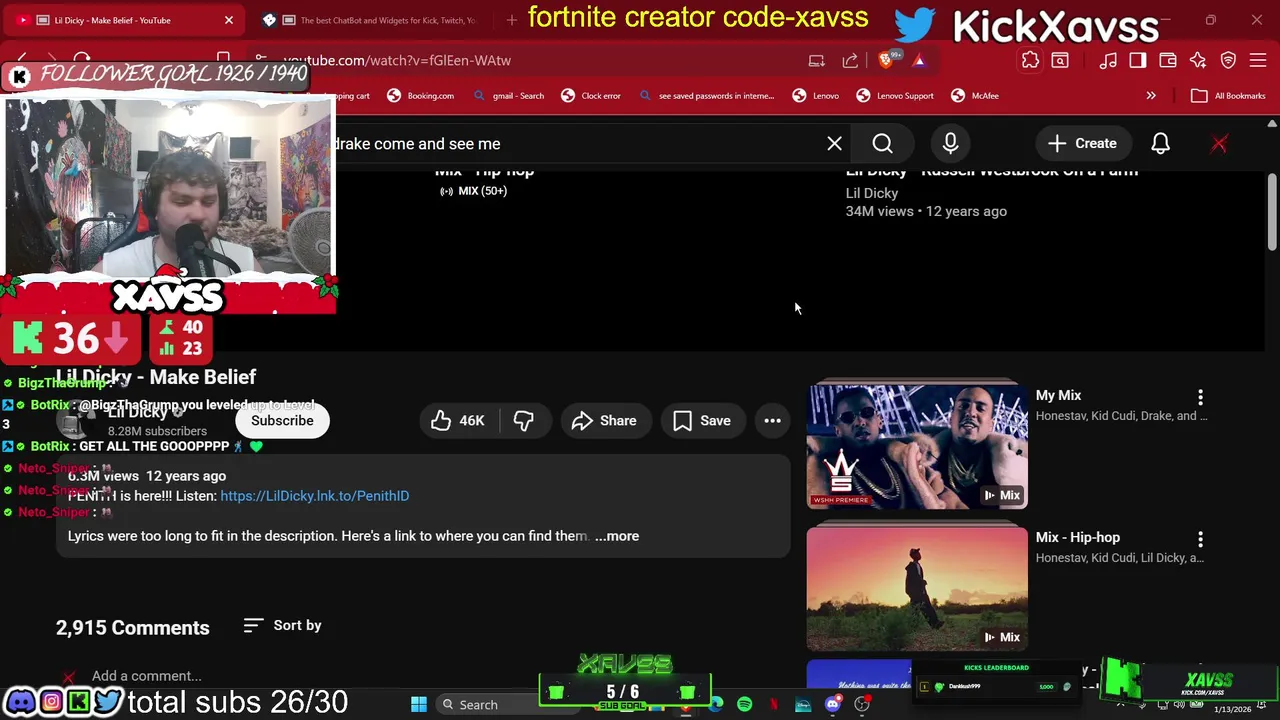Click the My Mix title text
This screenshot has height=720, width=1280.
pyautogui.click(x=1058, y=396)
